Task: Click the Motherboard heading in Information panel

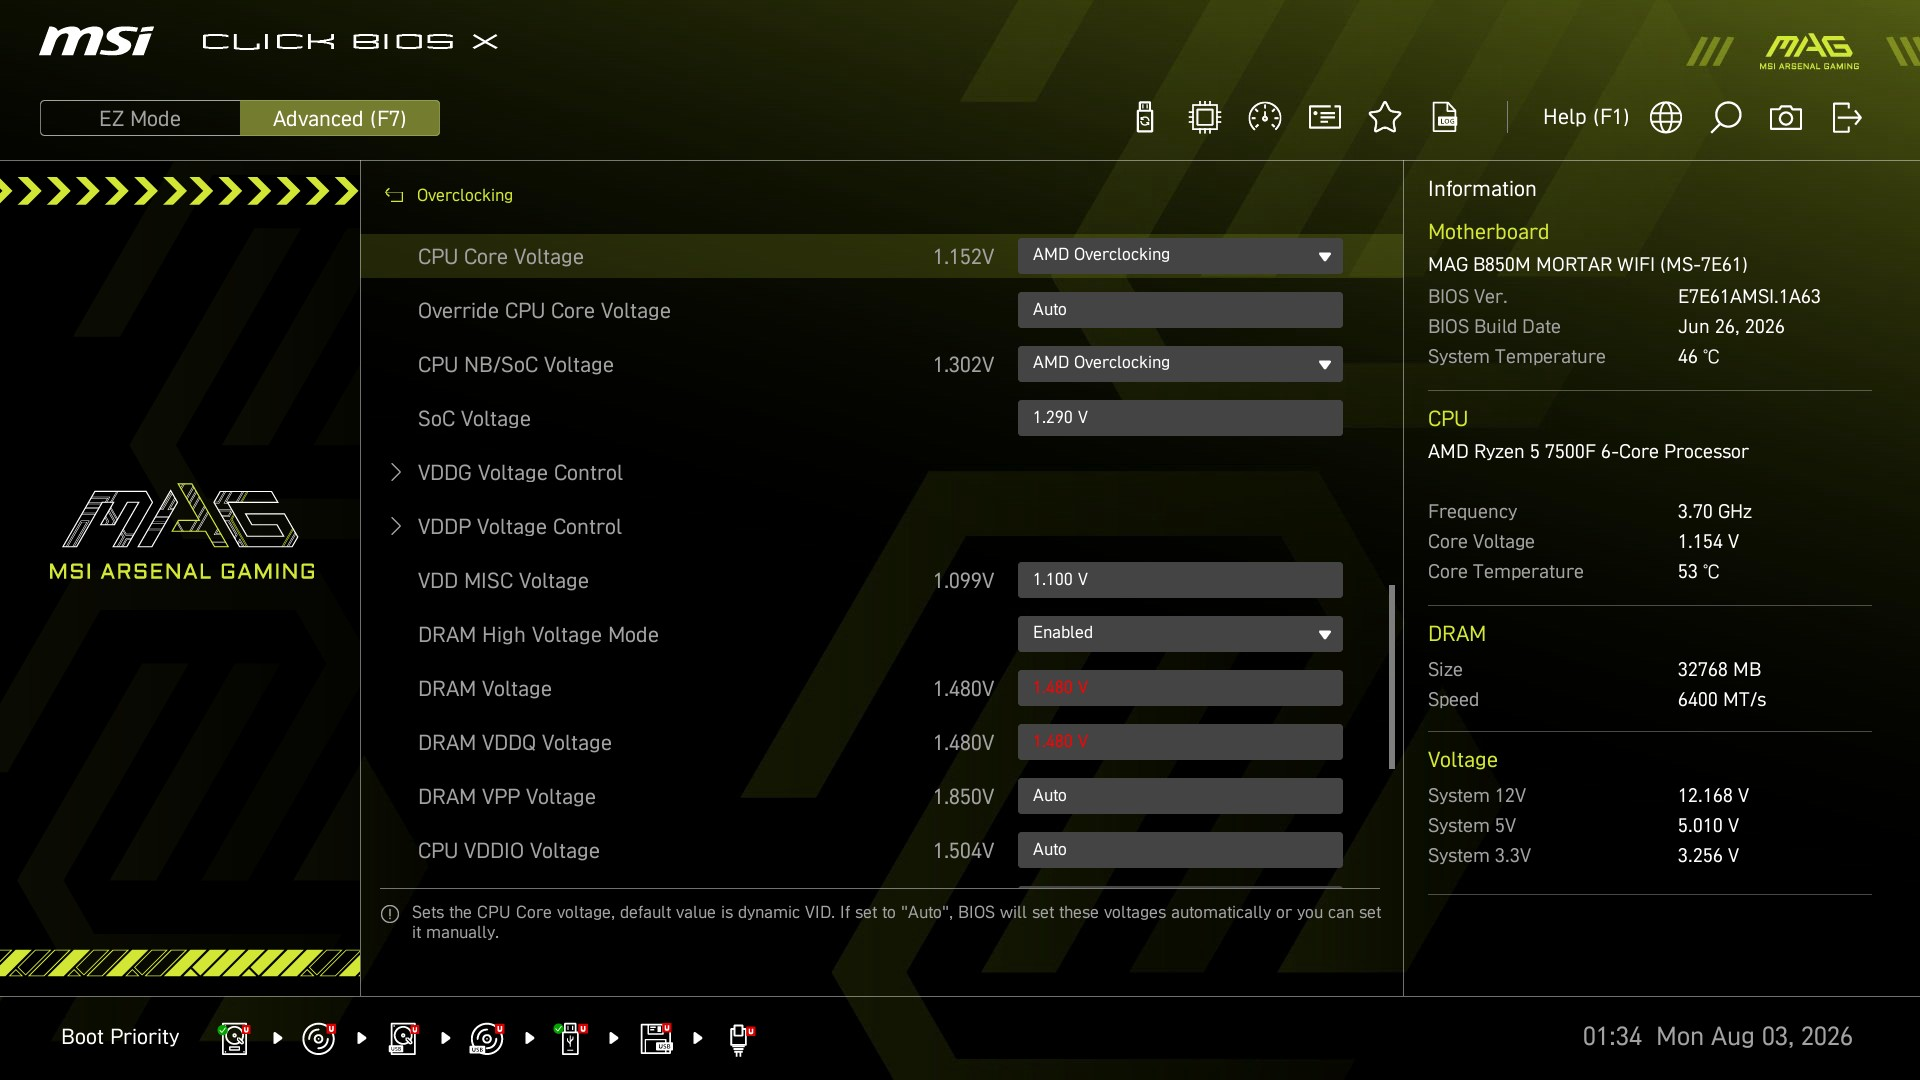Action: (1488, 232)
